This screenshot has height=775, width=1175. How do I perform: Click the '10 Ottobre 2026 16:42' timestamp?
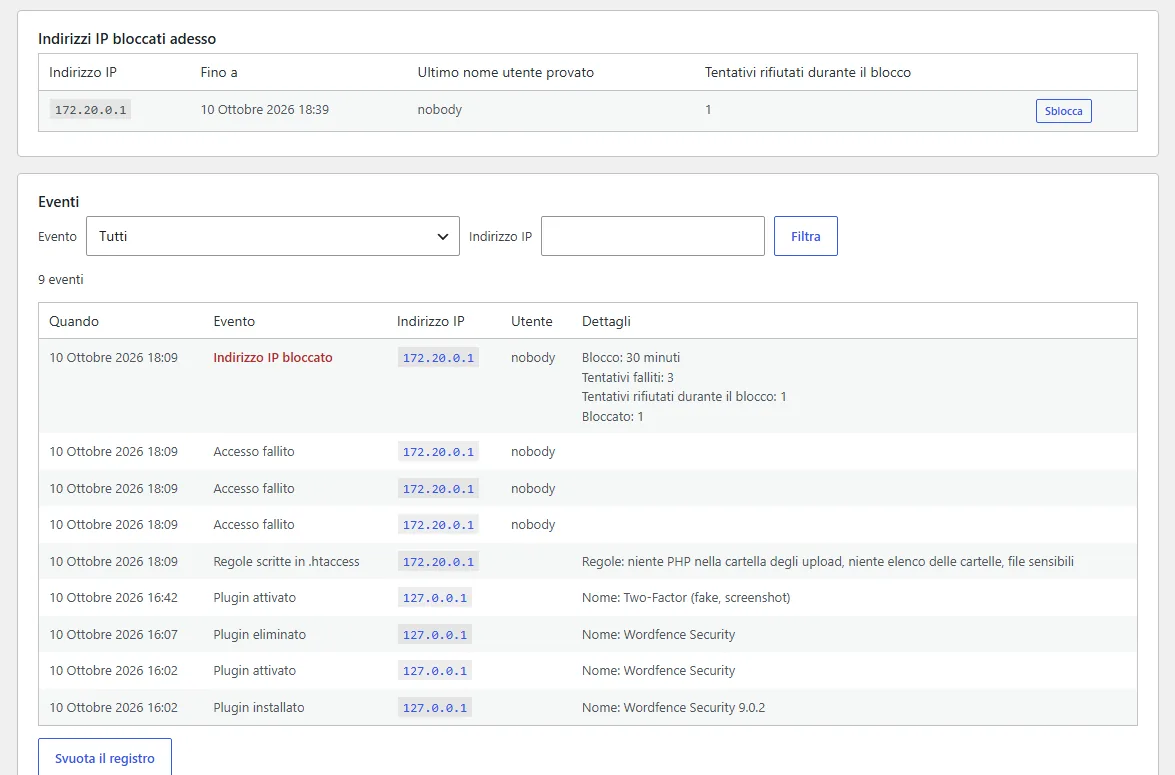point(114,597)
